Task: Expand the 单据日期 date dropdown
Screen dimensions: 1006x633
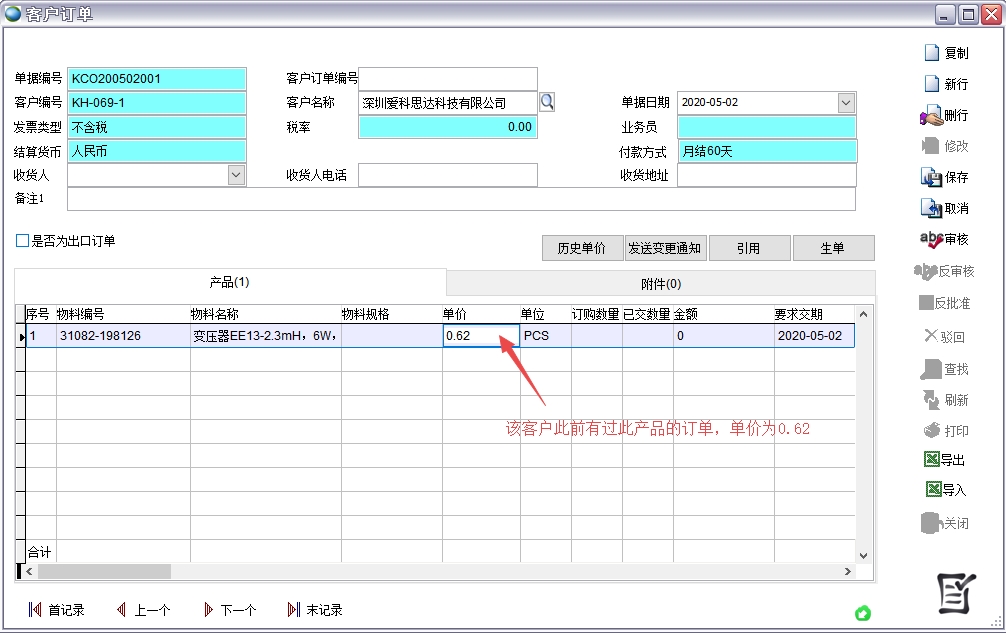Action: 846,102
